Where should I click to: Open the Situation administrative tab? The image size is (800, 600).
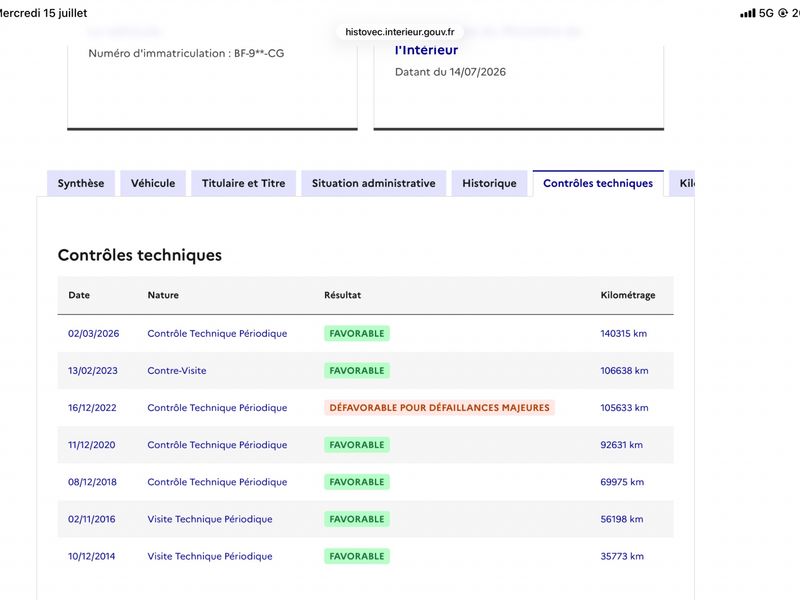tap(373, 183)
